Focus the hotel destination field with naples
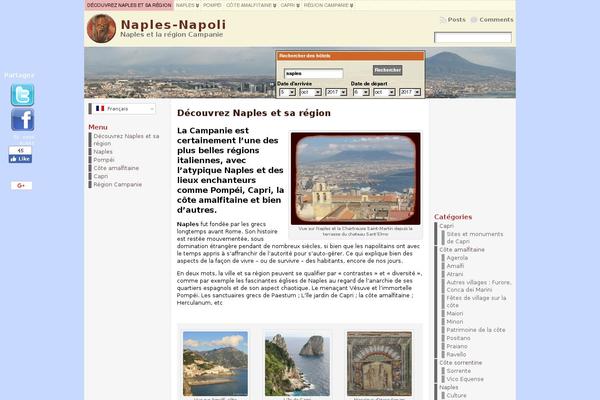Screen dimensions: 600x400 tap(313, 73)
